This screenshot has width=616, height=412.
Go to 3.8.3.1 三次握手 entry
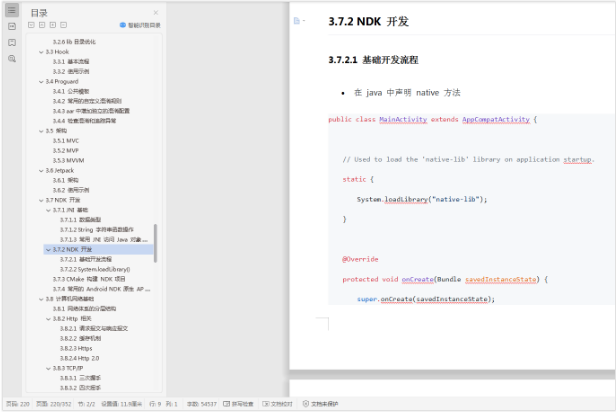tap(80, 378)
